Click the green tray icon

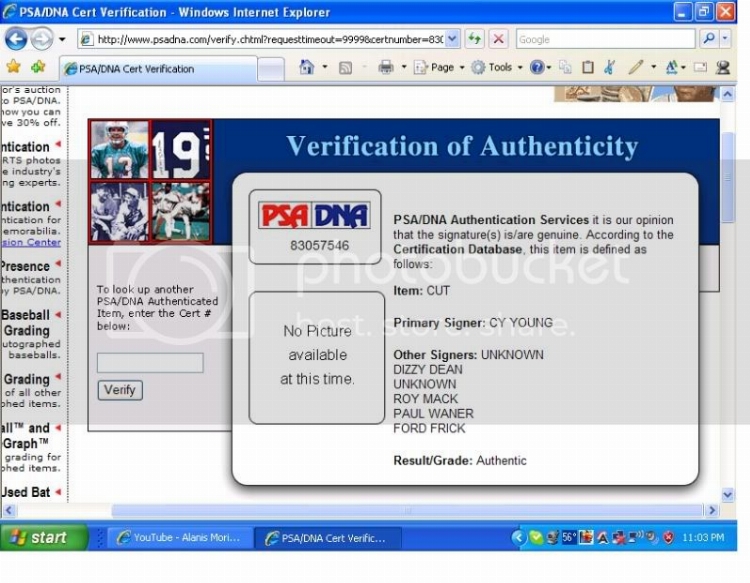tap(536, 538)
